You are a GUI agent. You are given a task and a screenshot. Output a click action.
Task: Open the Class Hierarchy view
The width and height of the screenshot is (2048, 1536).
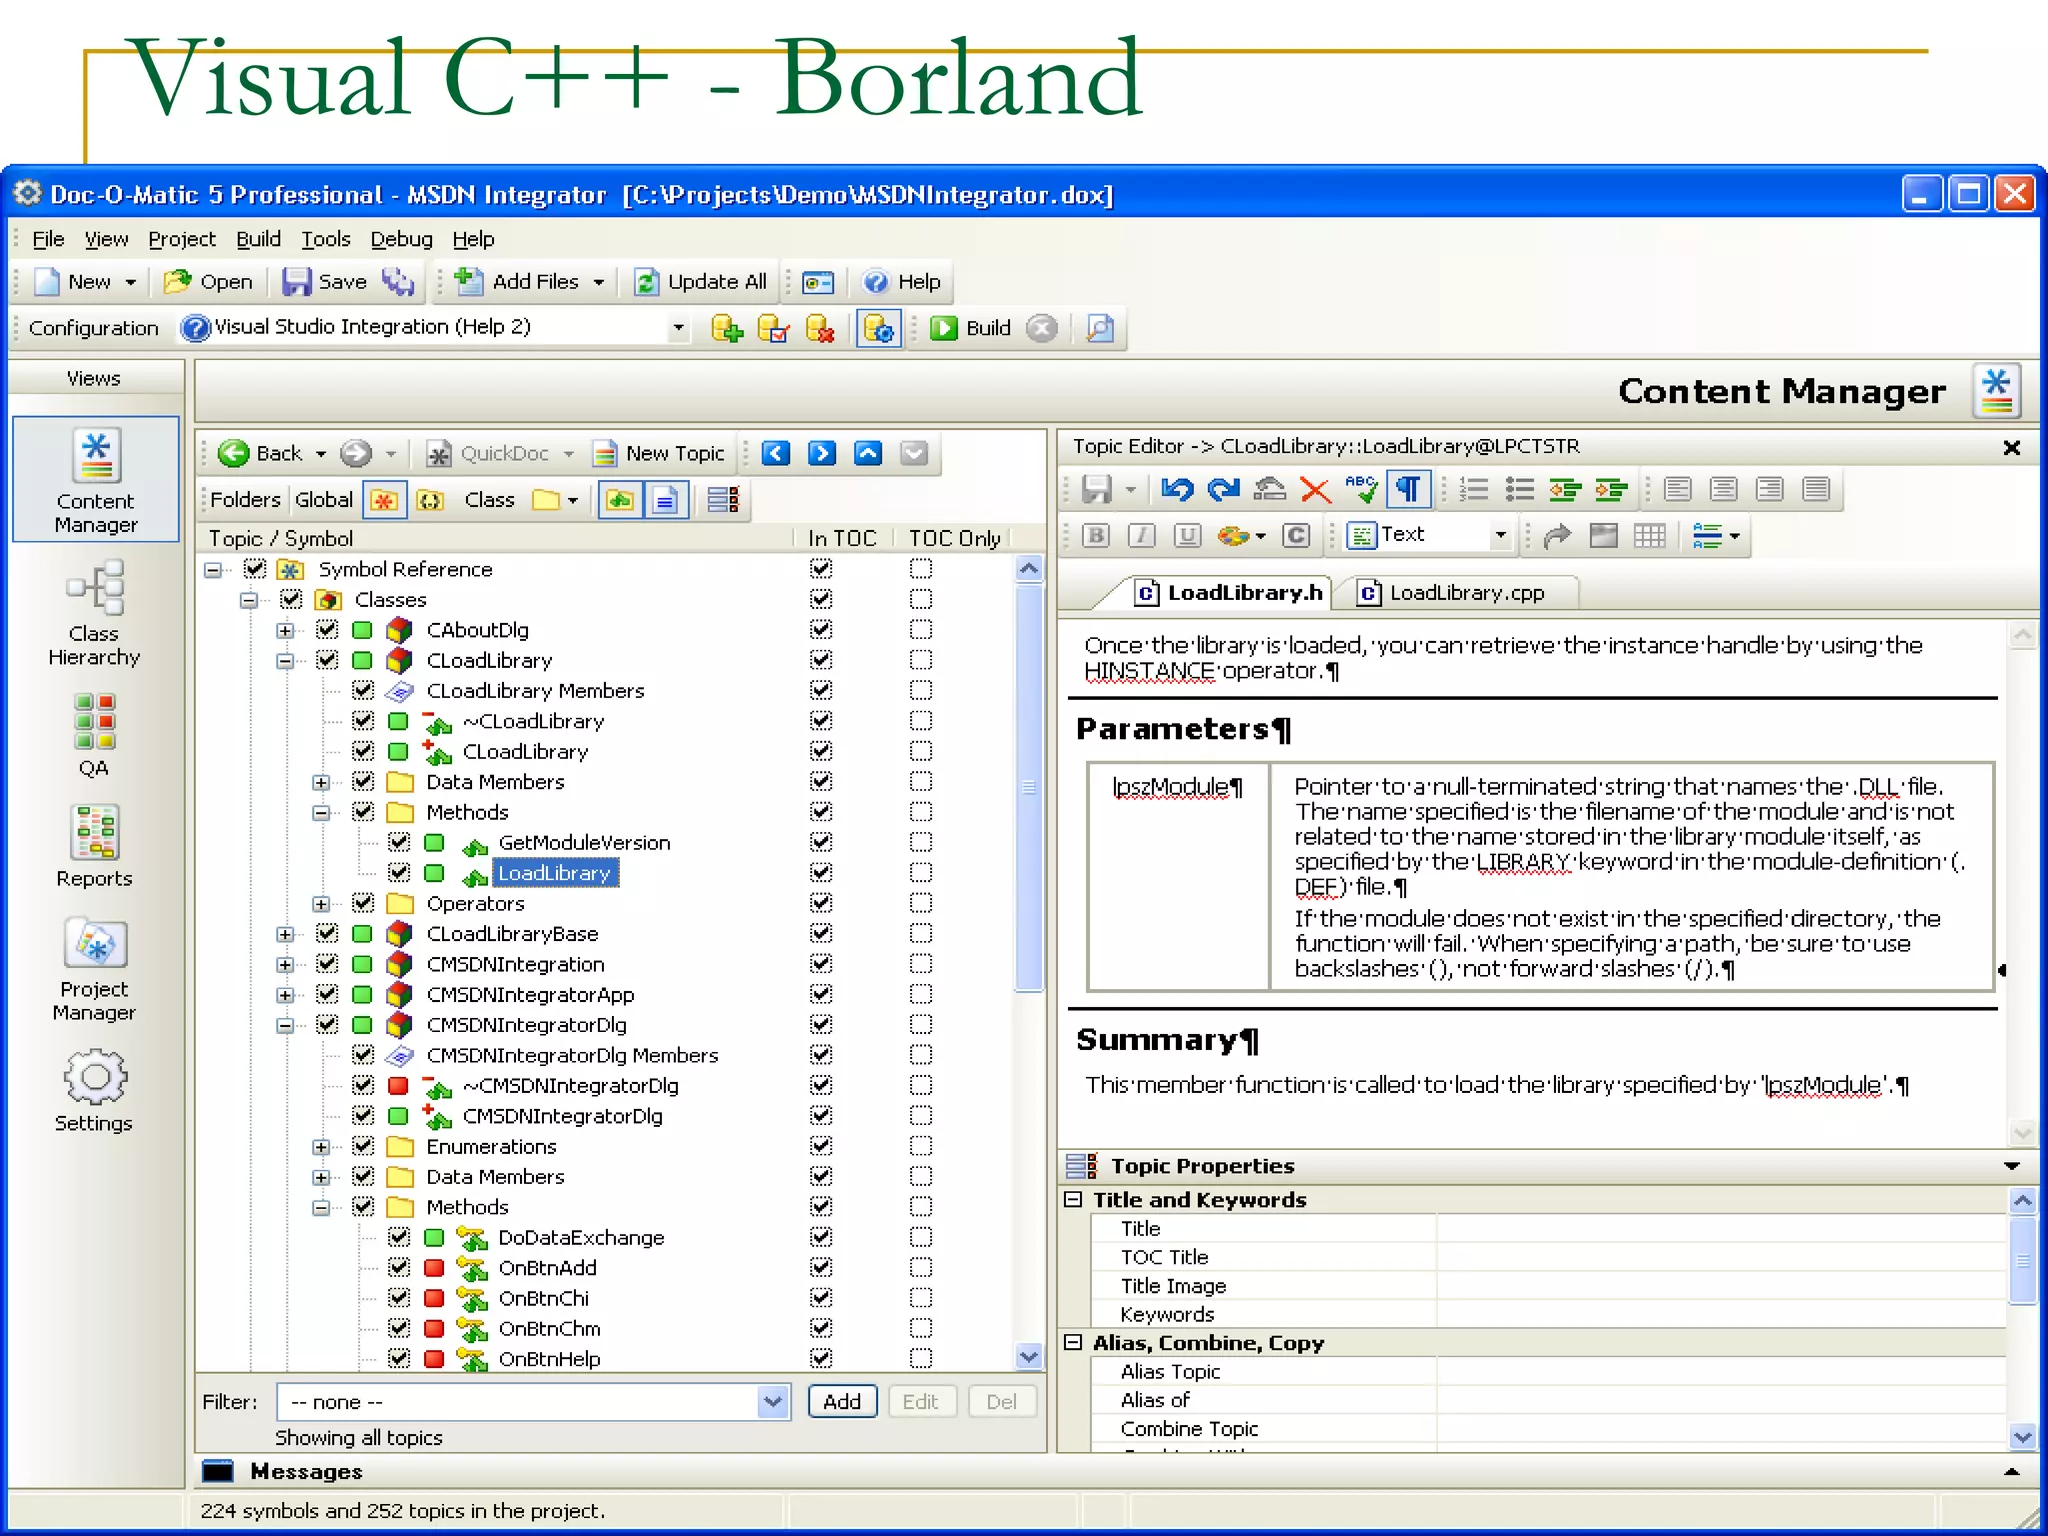click(95, 612)
